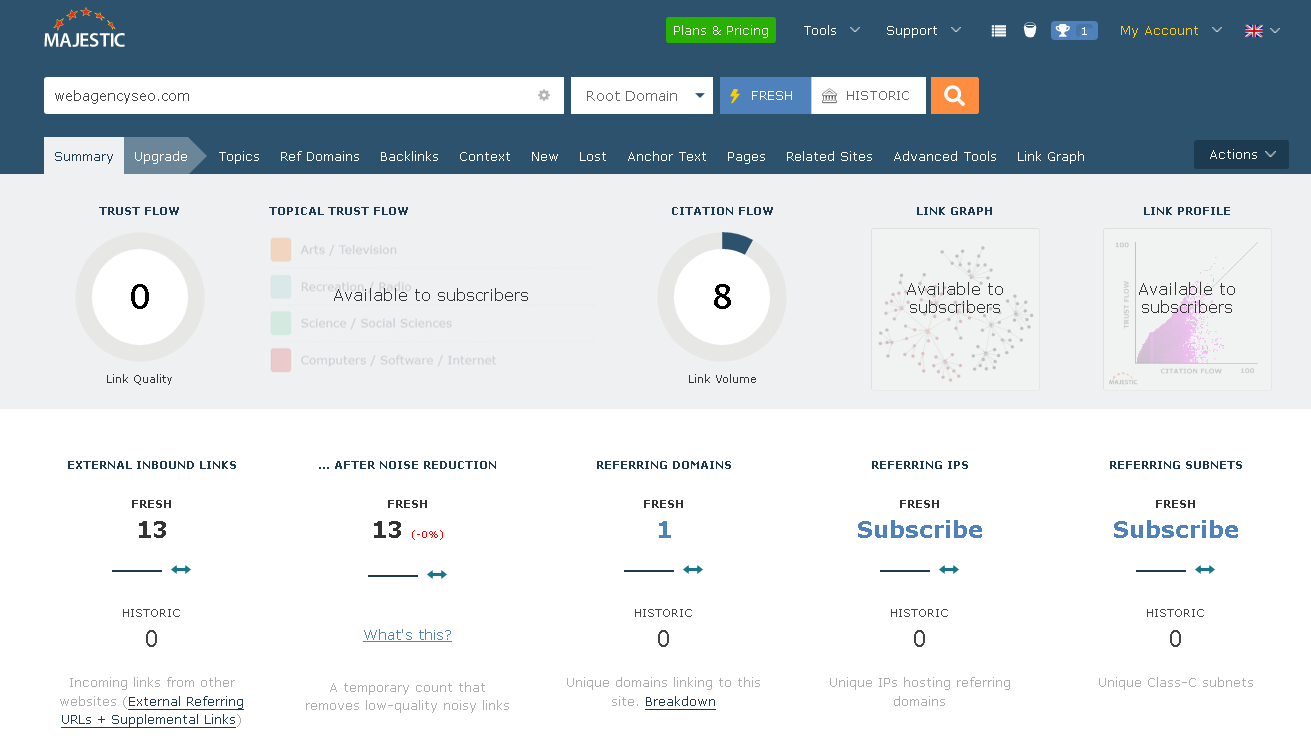
Task: Click trend arrows under Referring Domains
Action: 693,570
